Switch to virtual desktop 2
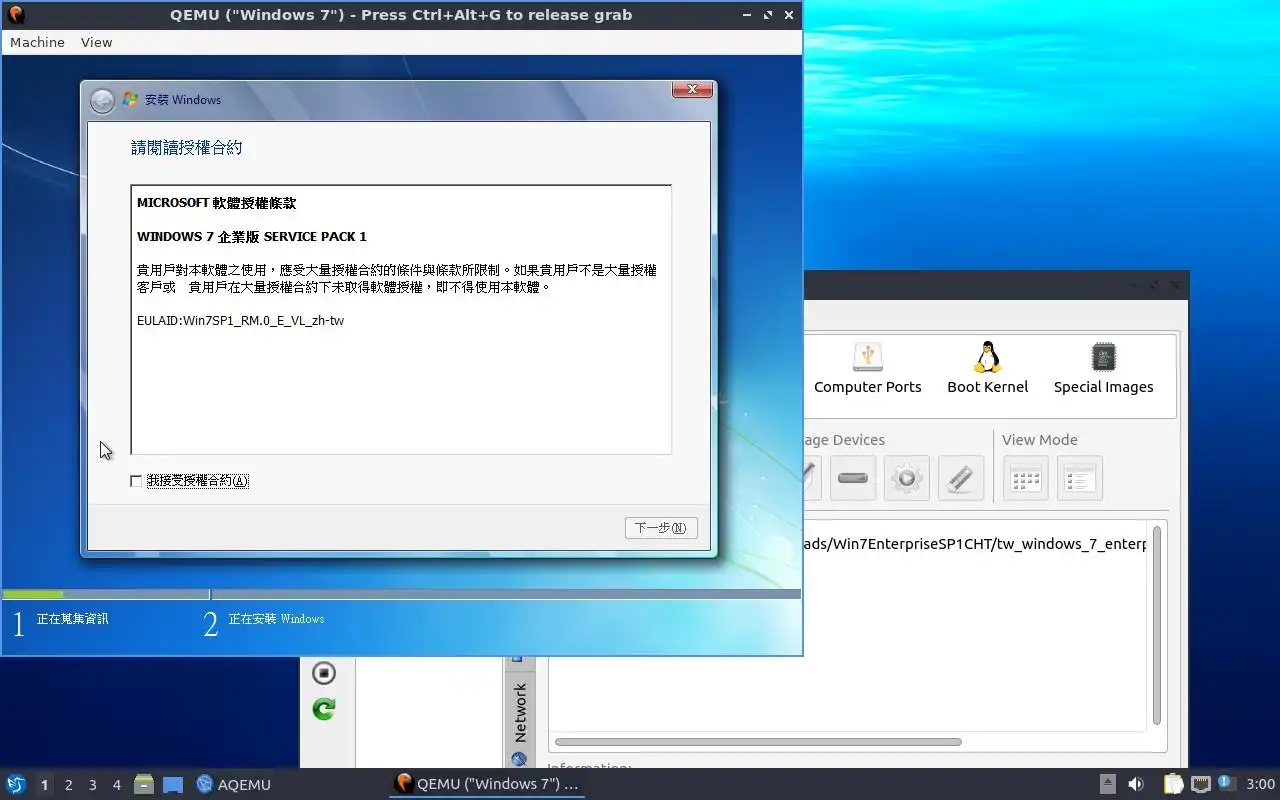This screenshot has width=1280, height=800. coord(68,785)
